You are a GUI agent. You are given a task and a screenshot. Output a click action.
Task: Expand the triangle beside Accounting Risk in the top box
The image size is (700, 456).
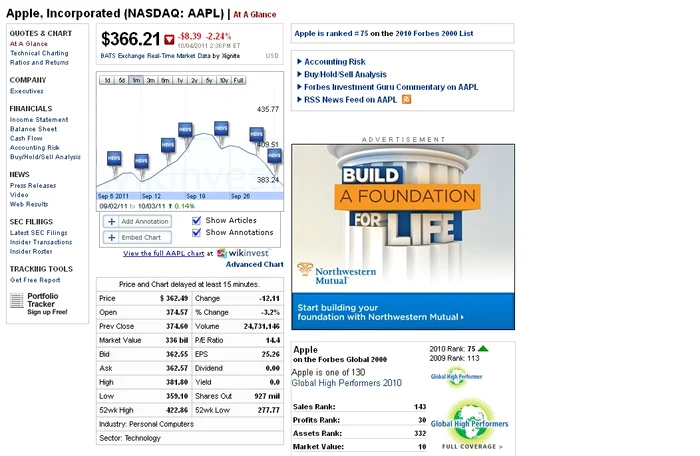(x=300, y=62)
